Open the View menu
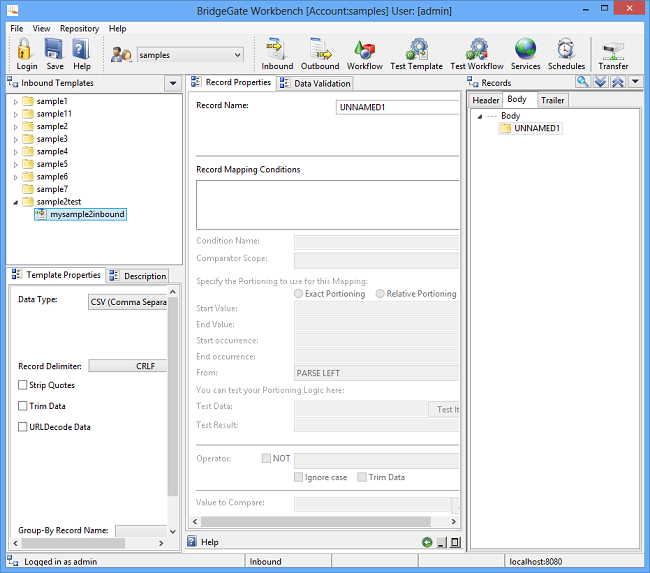Image resolution: width=650 pixels, height=573 pixels. click(41, 28)
